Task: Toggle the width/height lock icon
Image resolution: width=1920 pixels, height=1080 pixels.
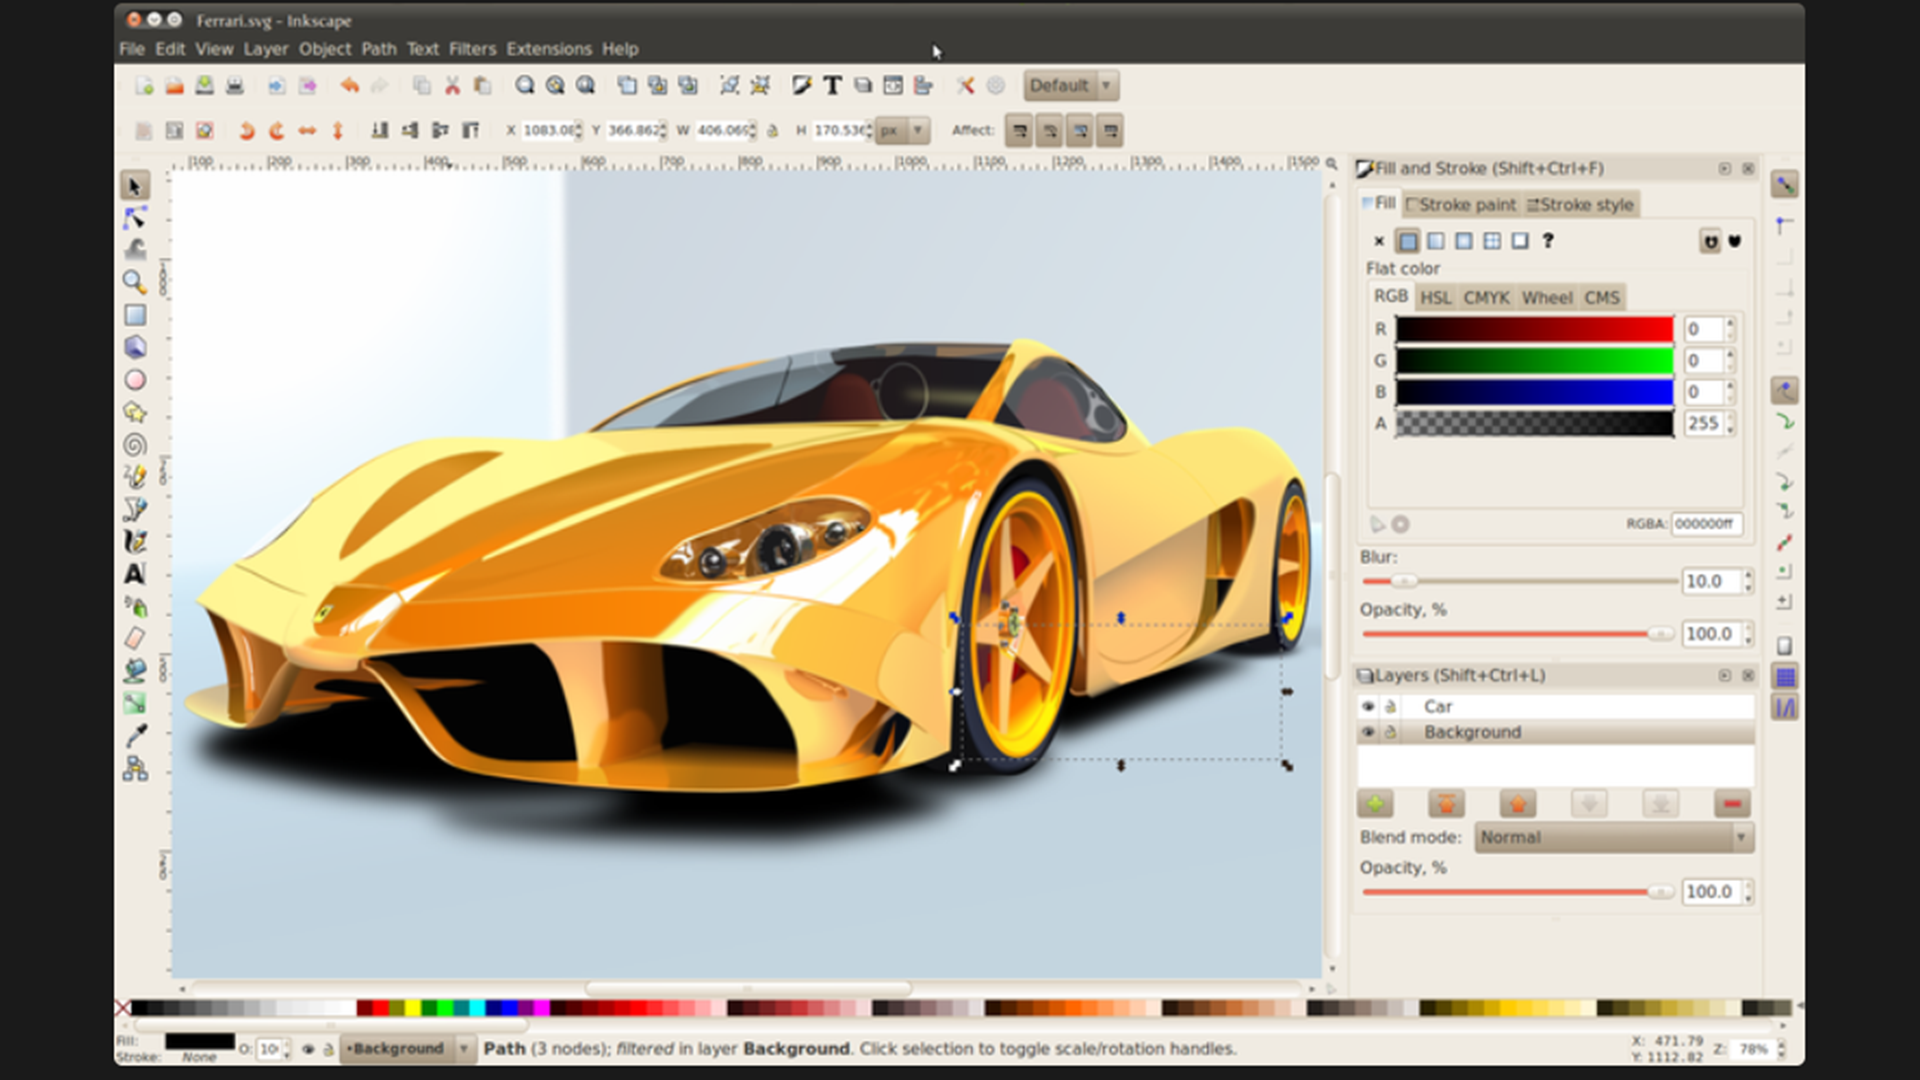Action: [773, 131]
